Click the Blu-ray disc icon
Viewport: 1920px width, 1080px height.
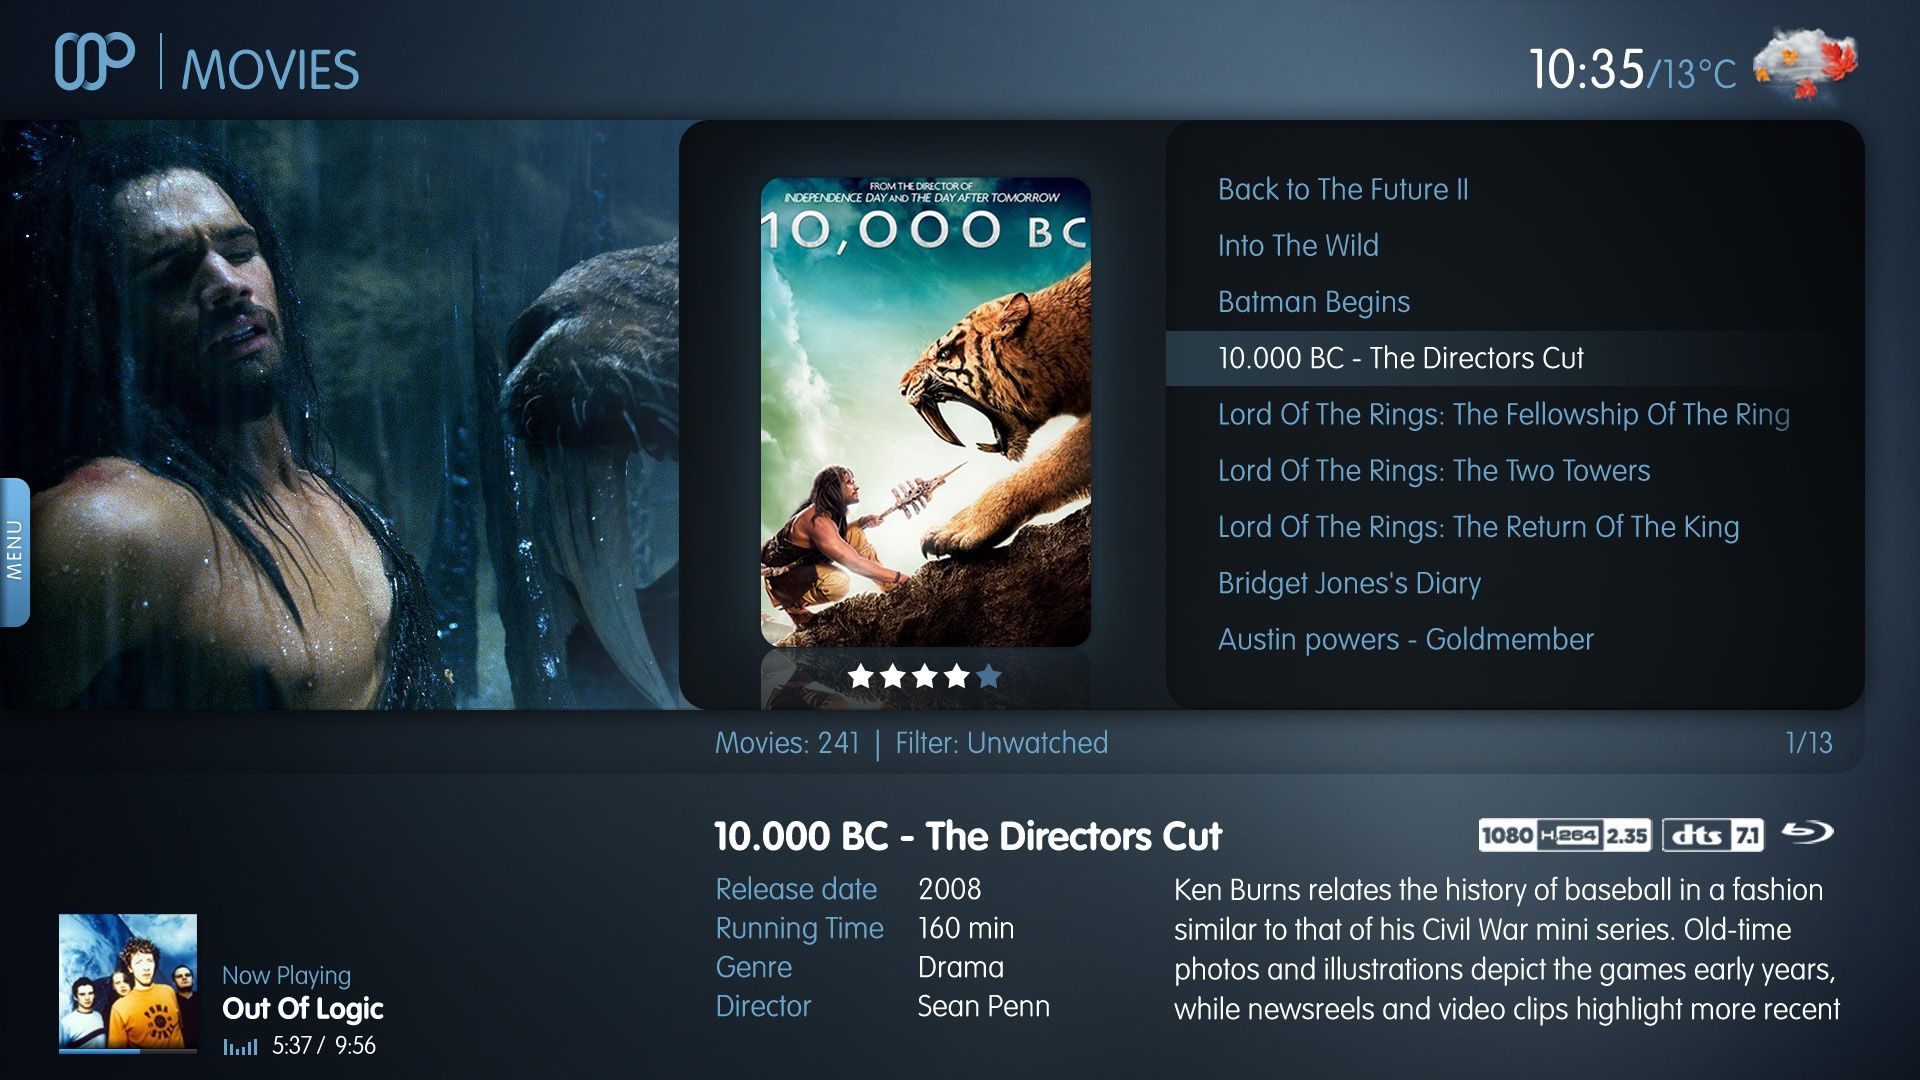(x=1809, y=832)
